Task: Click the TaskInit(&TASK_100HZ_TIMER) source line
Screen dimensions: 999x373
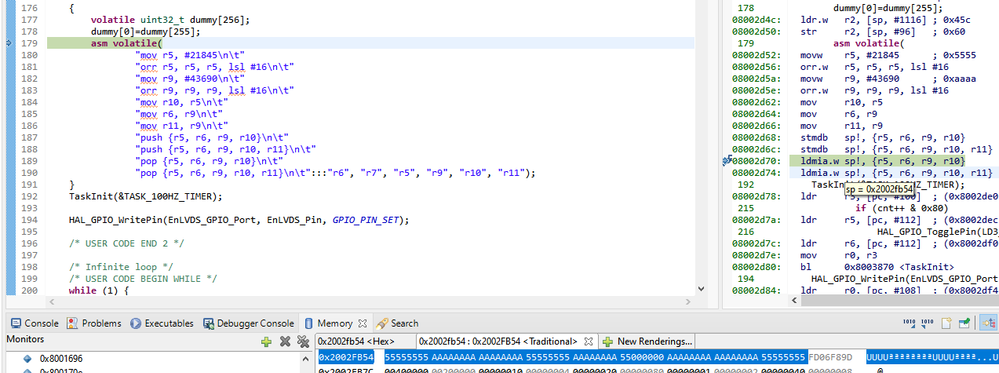Action: point(146,196)
